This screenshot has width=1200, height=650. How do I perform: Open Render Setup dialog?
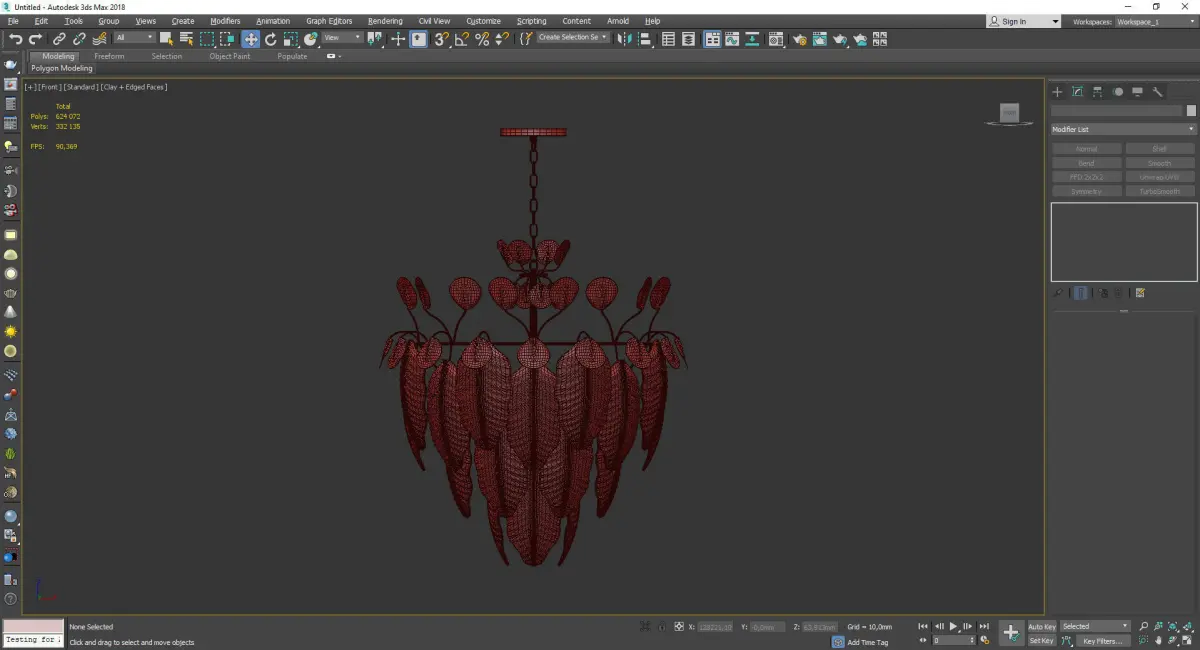pos(800,39)
